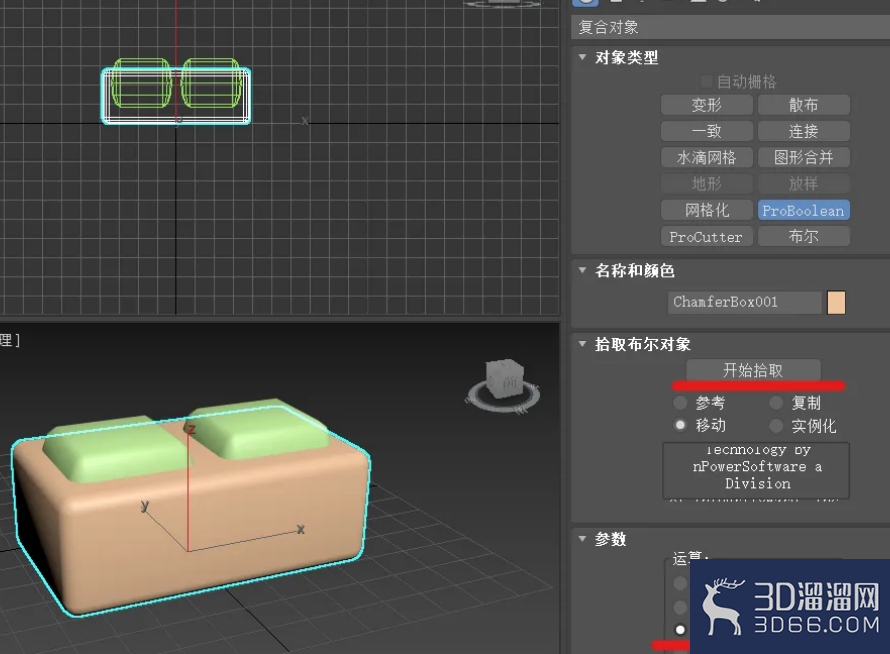Click the 变形 object type button

[707, 105]
